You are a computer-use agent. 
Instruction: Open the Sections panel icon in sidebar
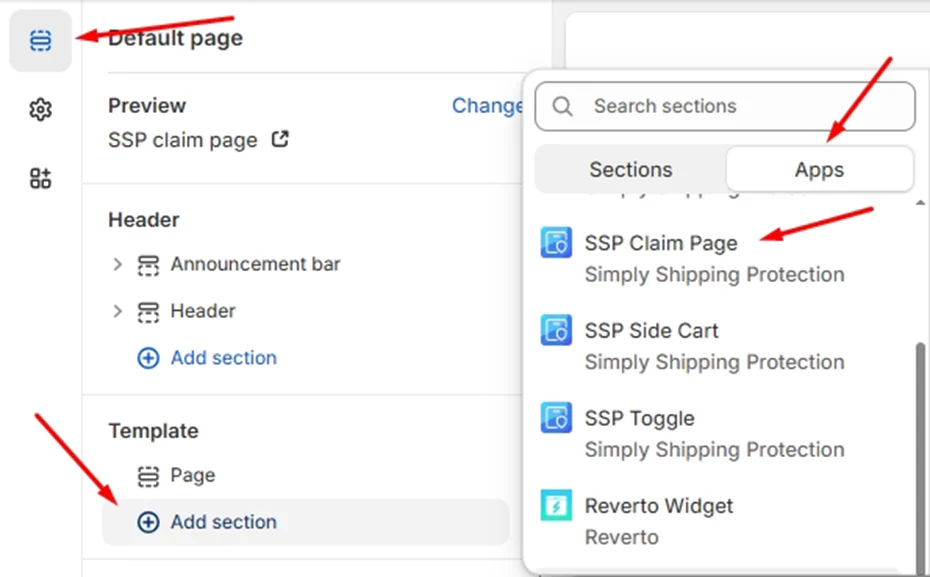(40, 41)
